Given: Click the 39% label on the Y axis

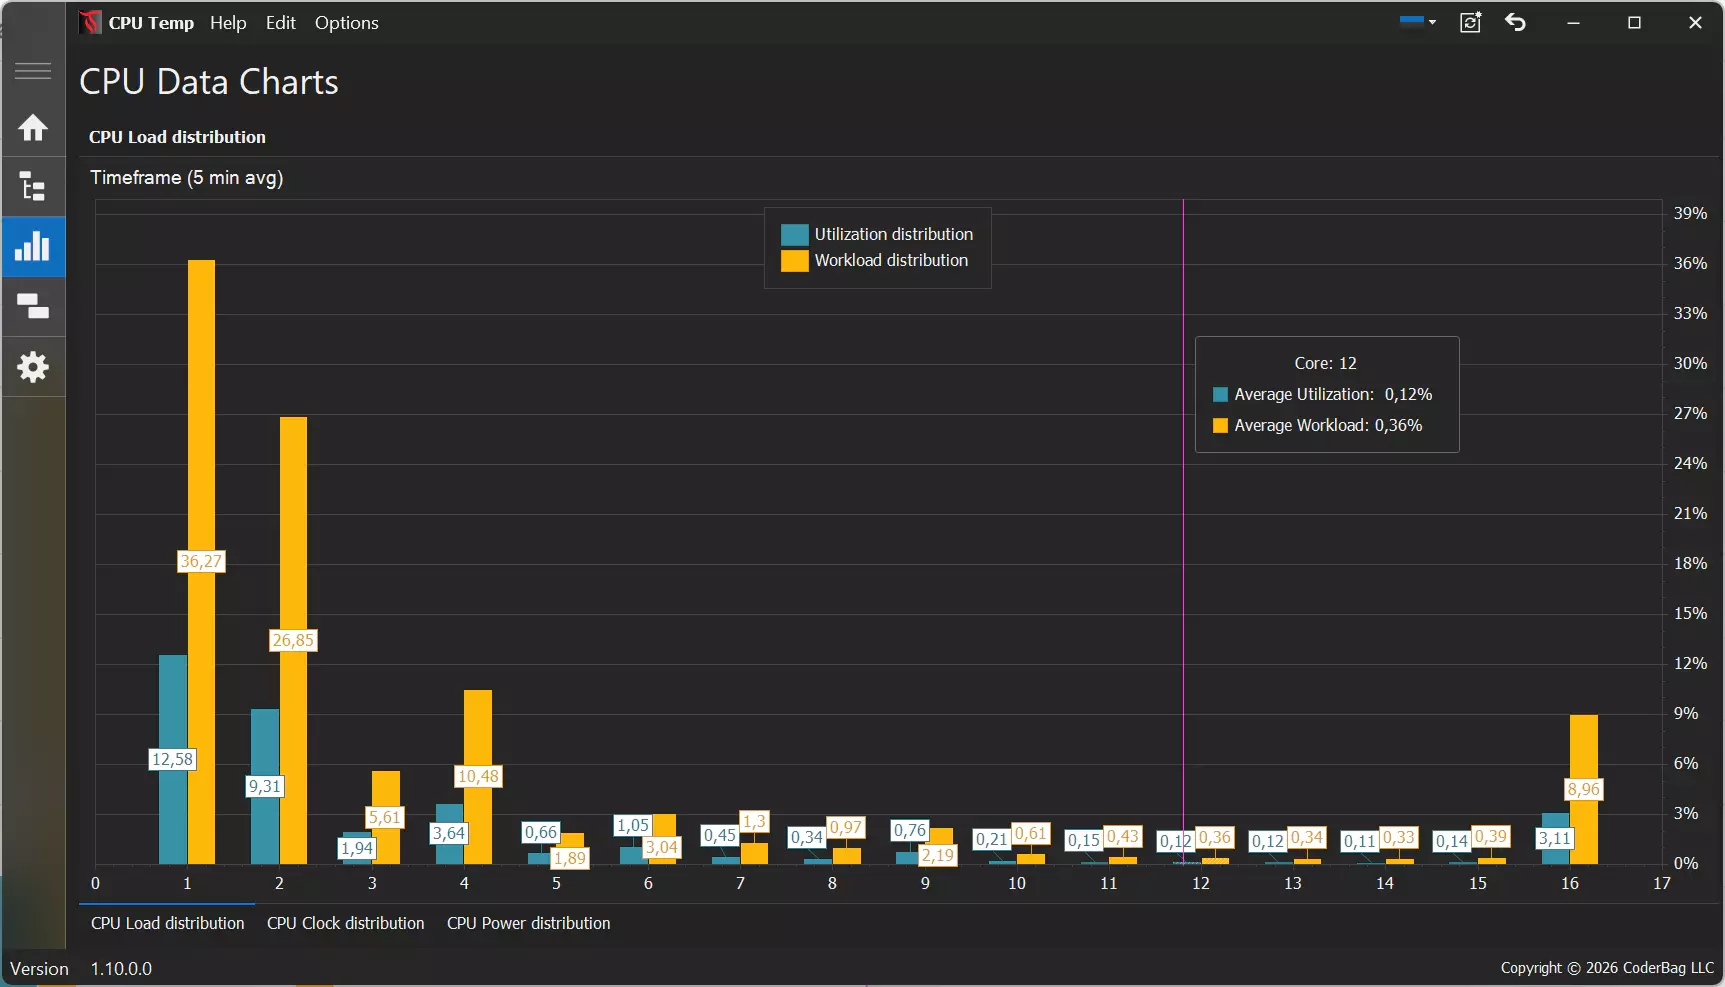Looking at the screenshot, I should click(1690, 213).
